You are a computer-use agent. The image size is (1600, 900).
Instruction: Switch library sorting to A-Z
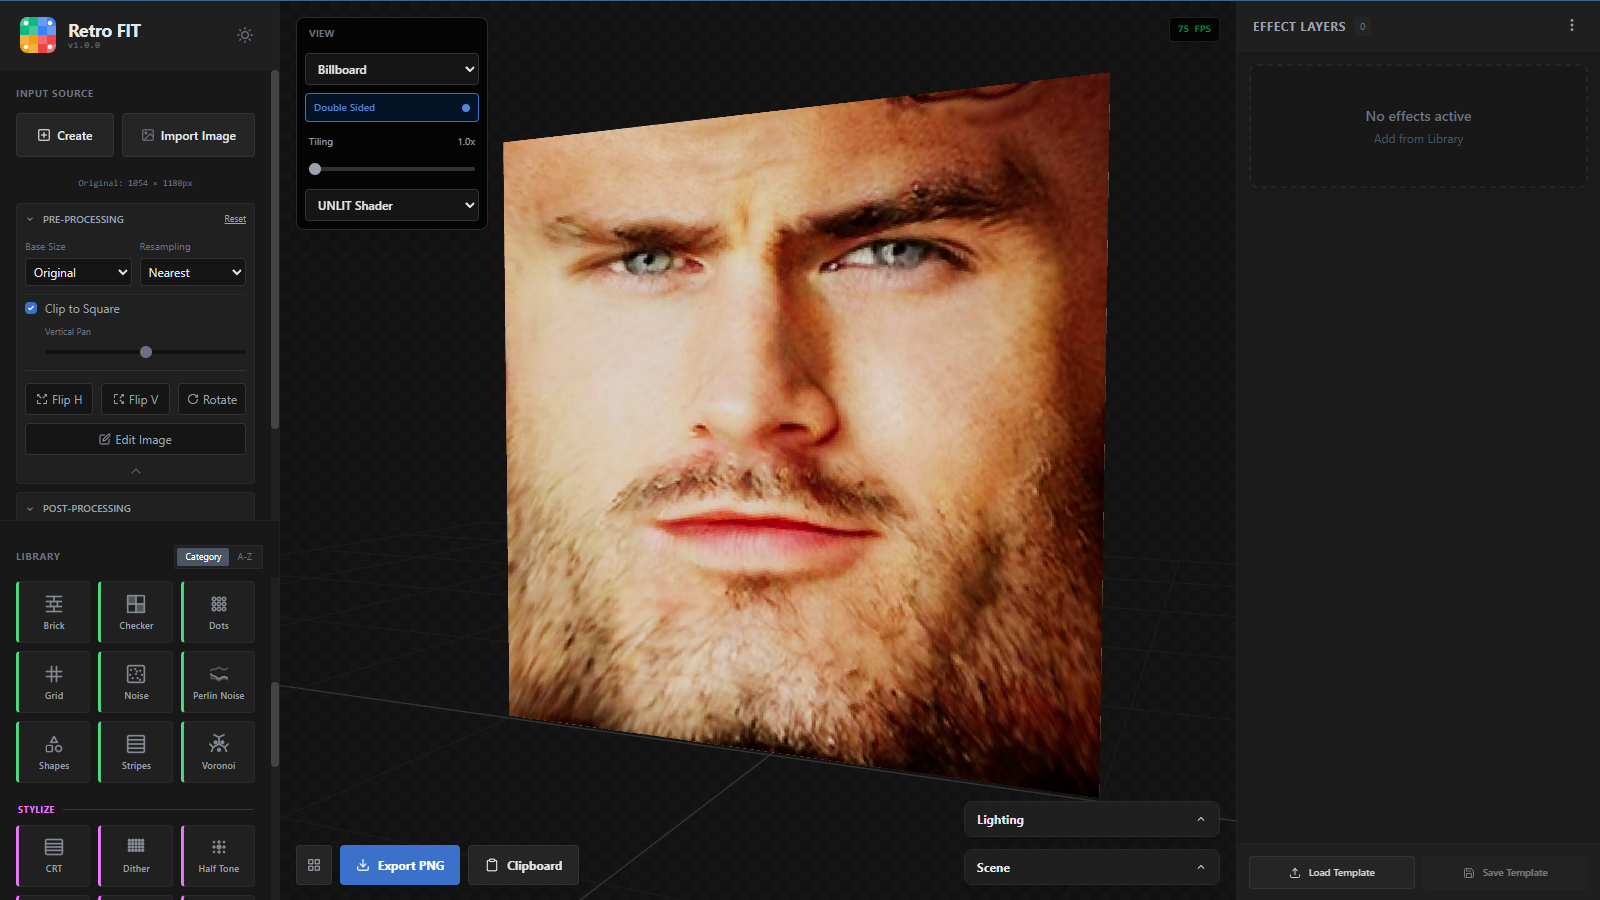point(245,557)
